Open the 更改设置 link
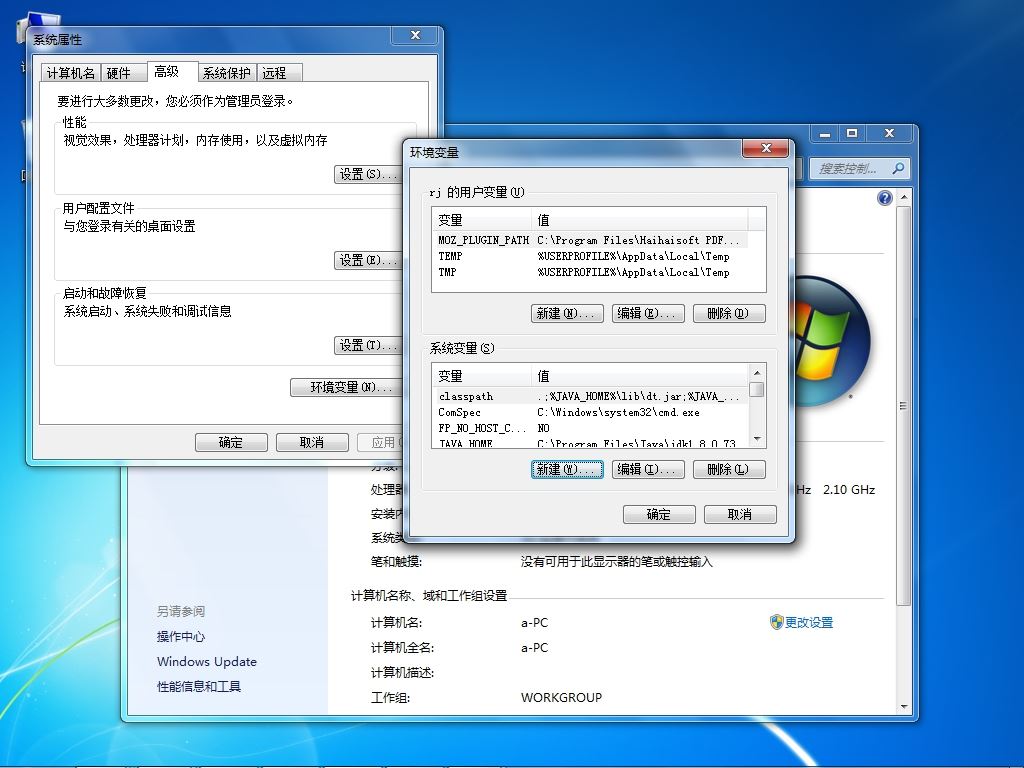1024x768 pixels. (809, 622)
